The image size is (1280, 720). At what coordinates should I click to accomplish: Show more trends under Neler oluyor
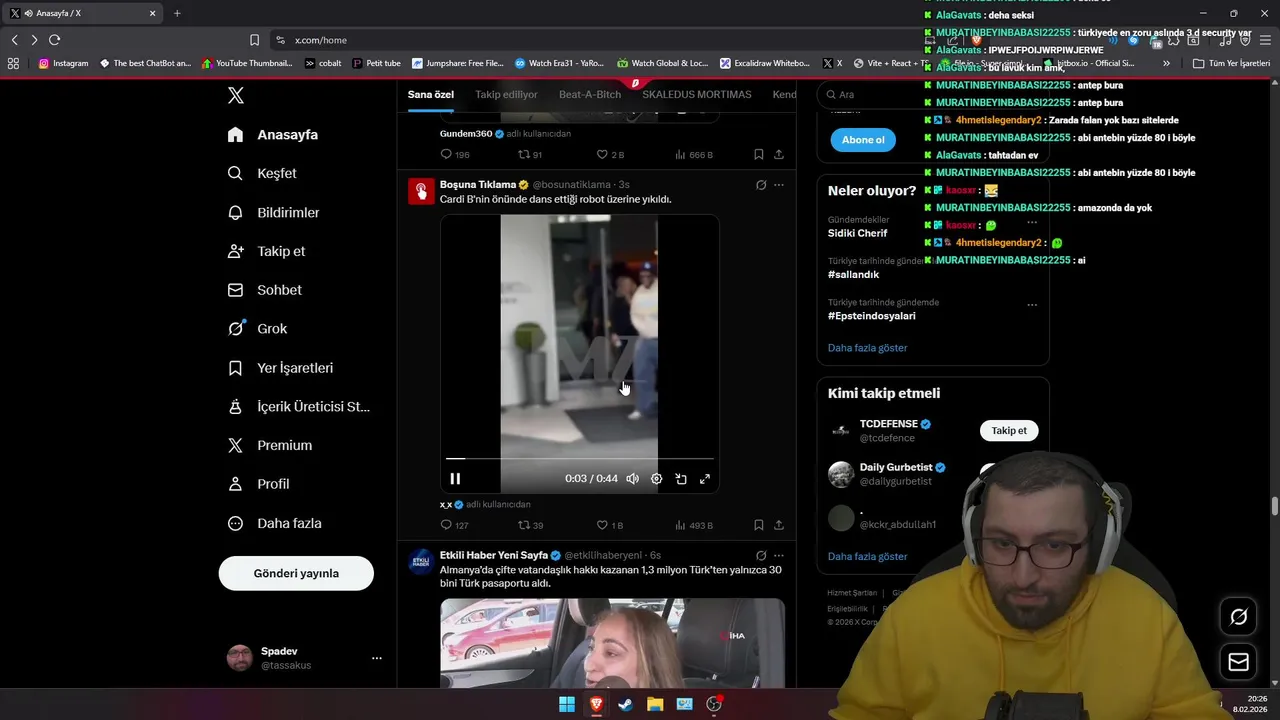click(x=868, y=348)
